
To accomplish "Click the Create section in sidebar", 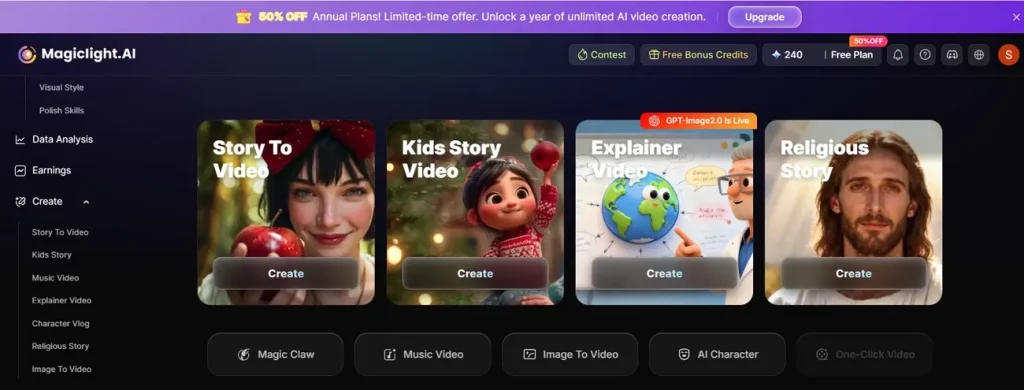I will tap(47, 201).
